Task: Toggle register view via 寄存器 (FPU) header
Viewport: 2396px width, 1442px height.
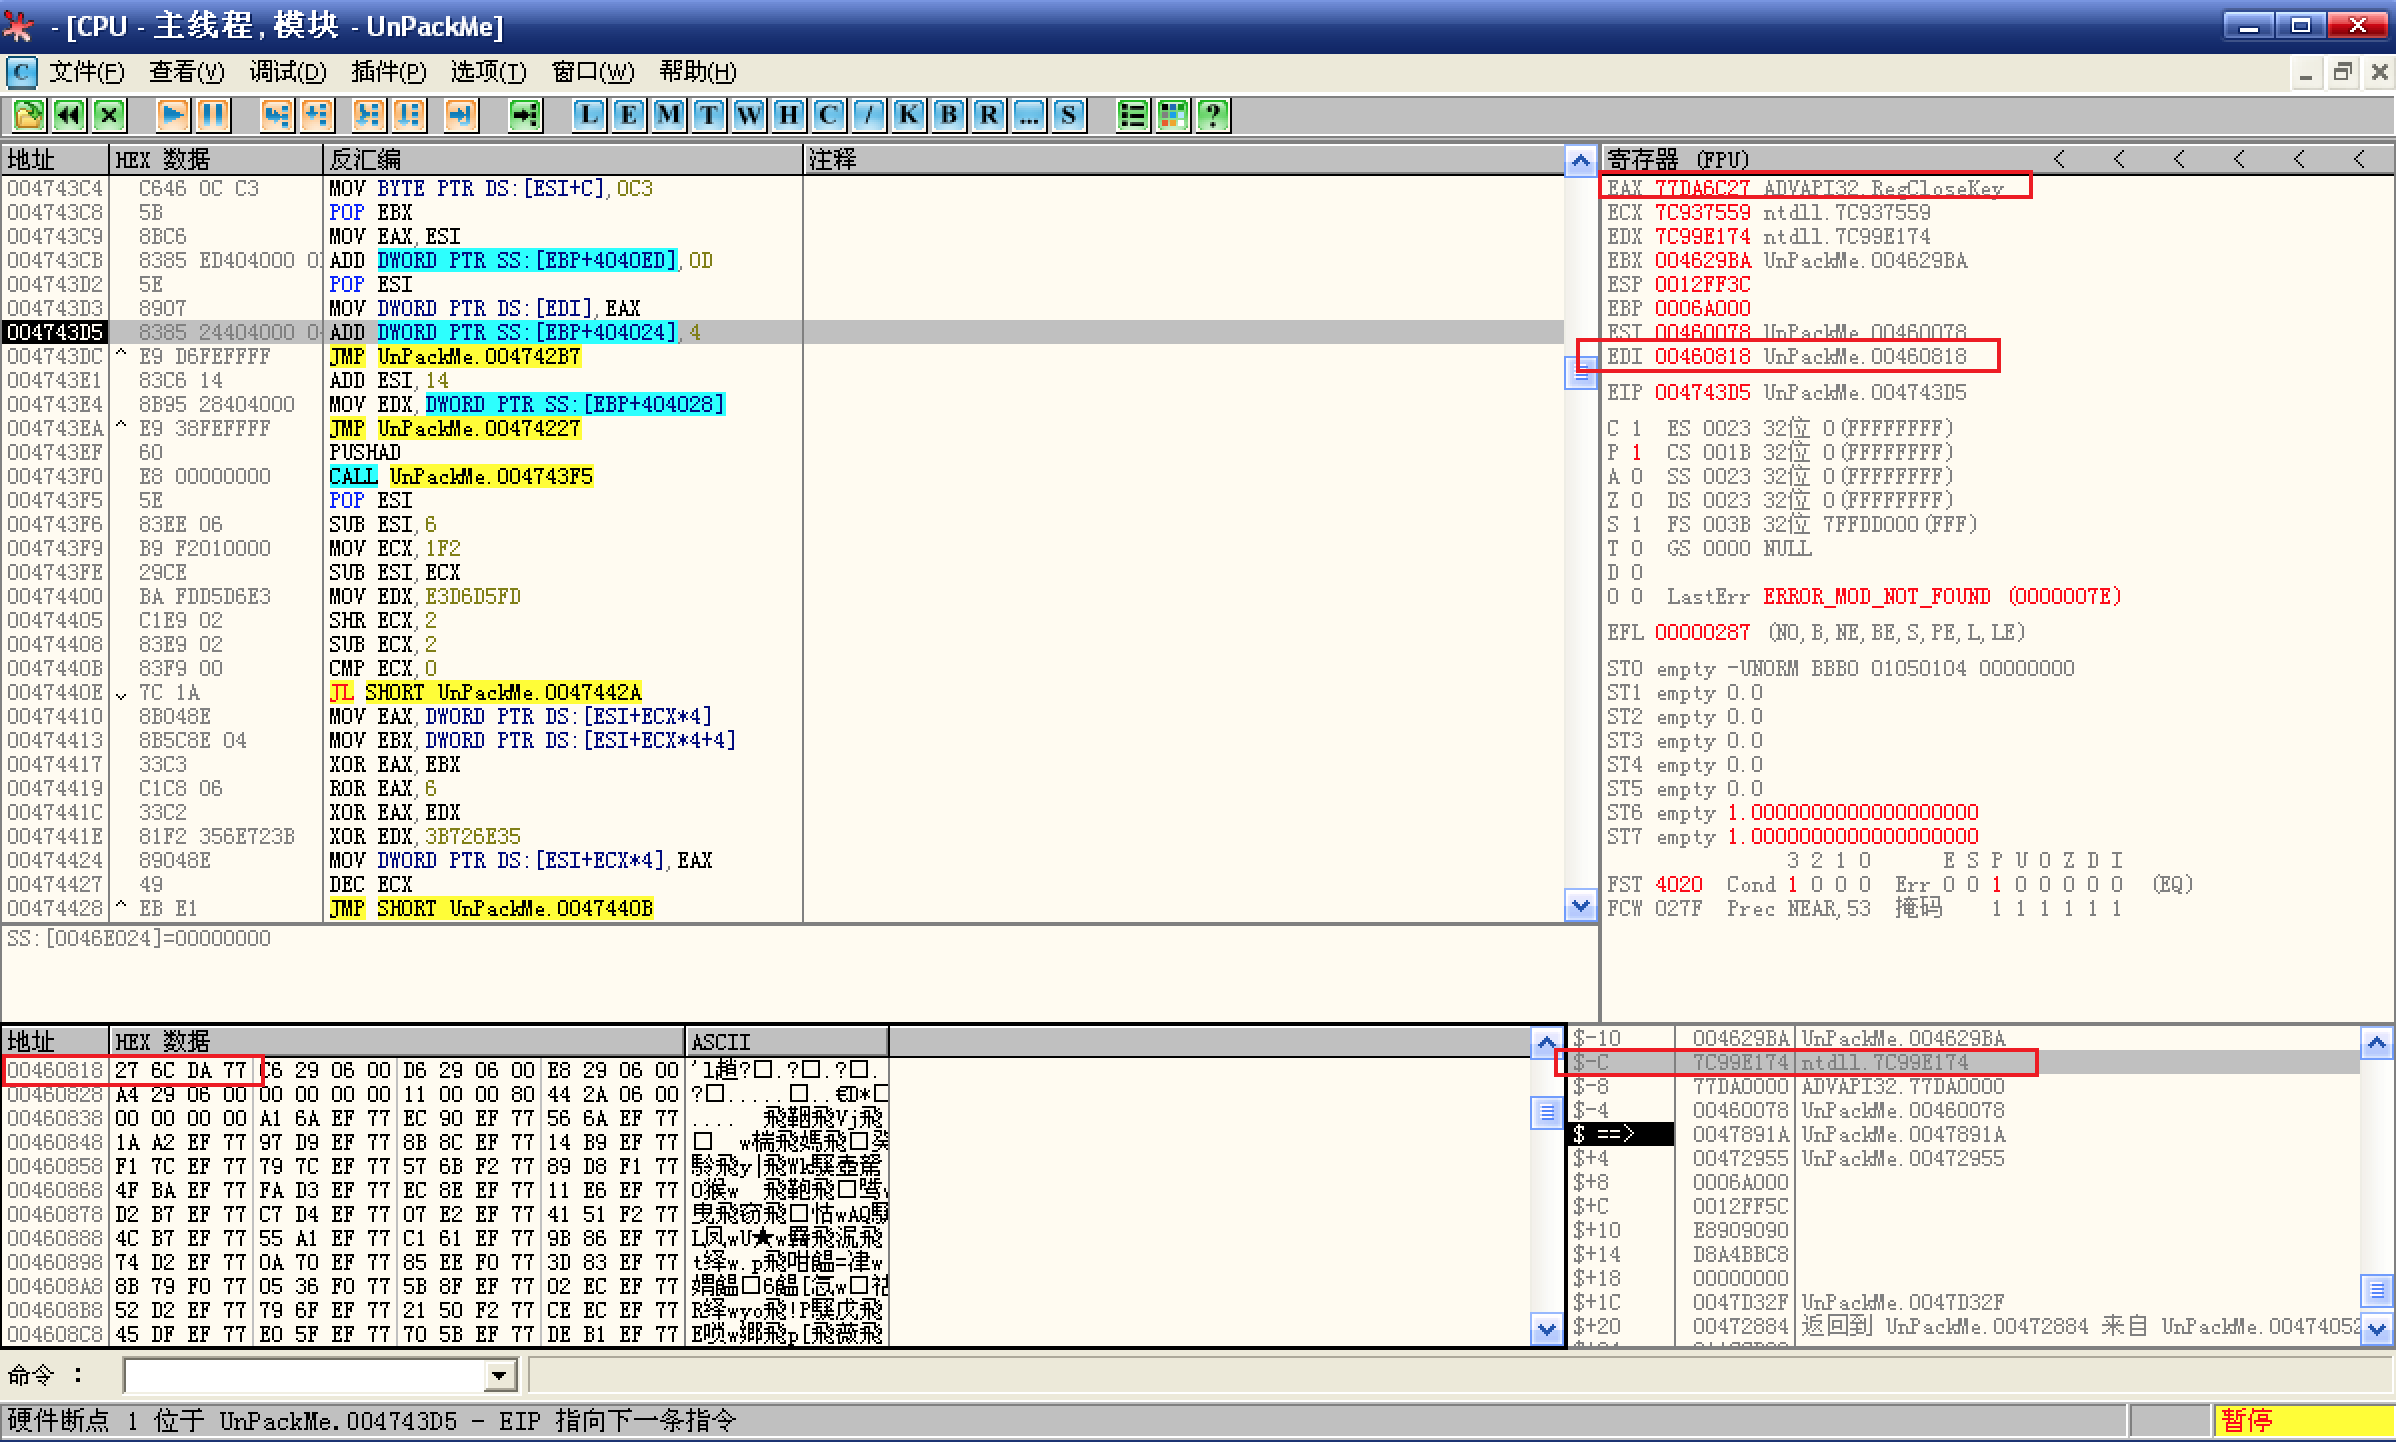Action: tap(1678, 159)
